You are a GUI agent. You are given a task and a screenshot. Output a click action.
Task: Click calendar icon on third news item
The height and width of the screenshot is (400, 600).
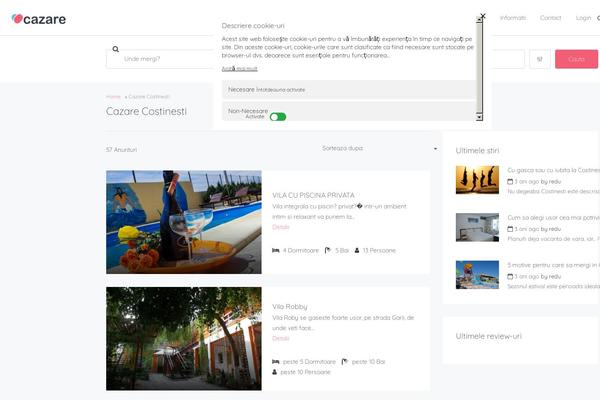510,276
